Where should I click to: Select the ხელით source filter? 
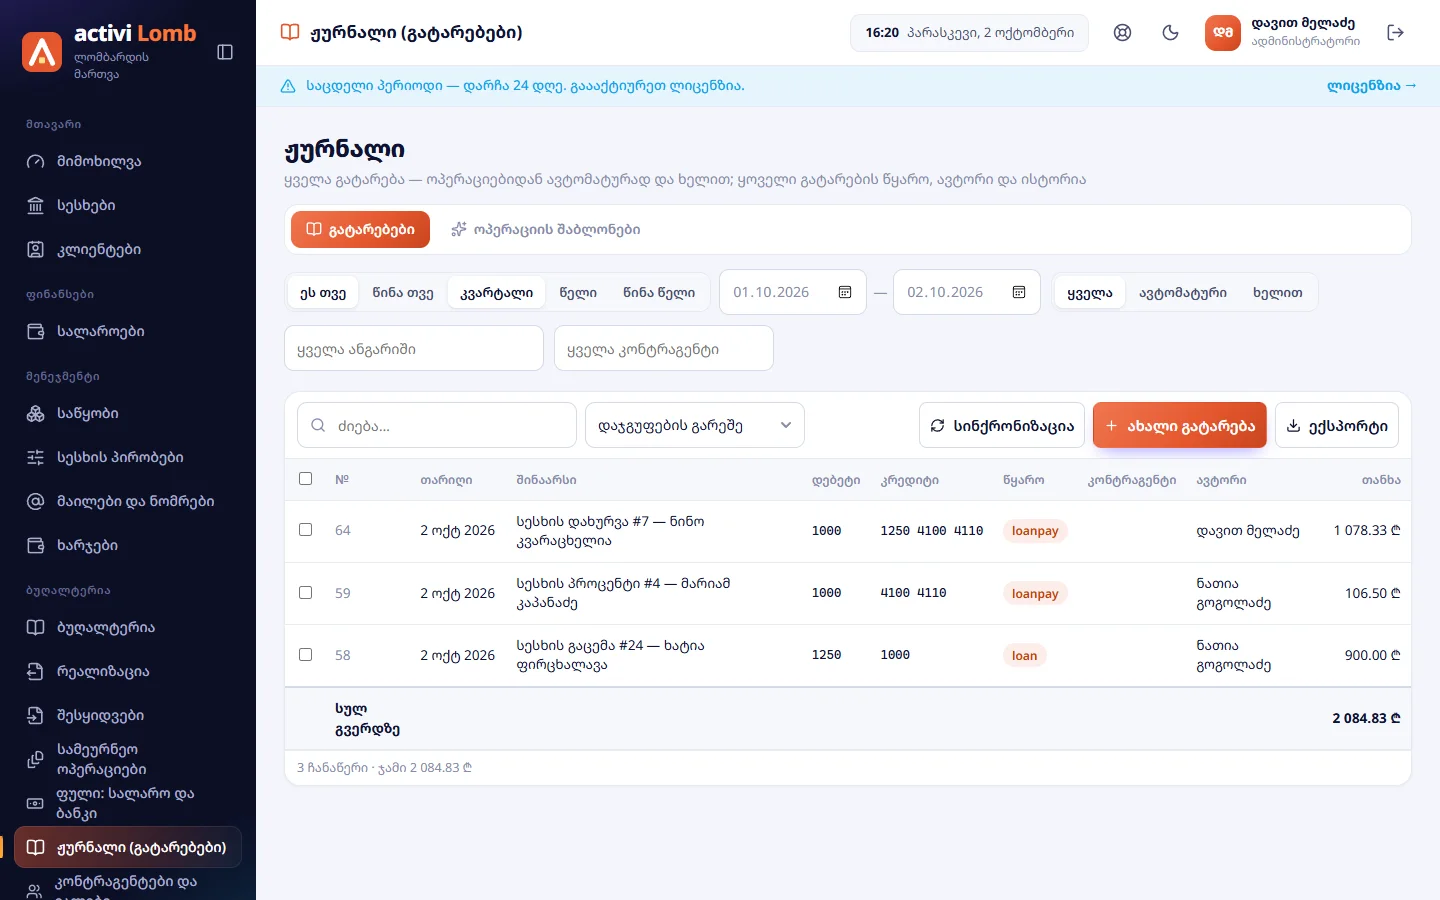[x=1278, y=293]
